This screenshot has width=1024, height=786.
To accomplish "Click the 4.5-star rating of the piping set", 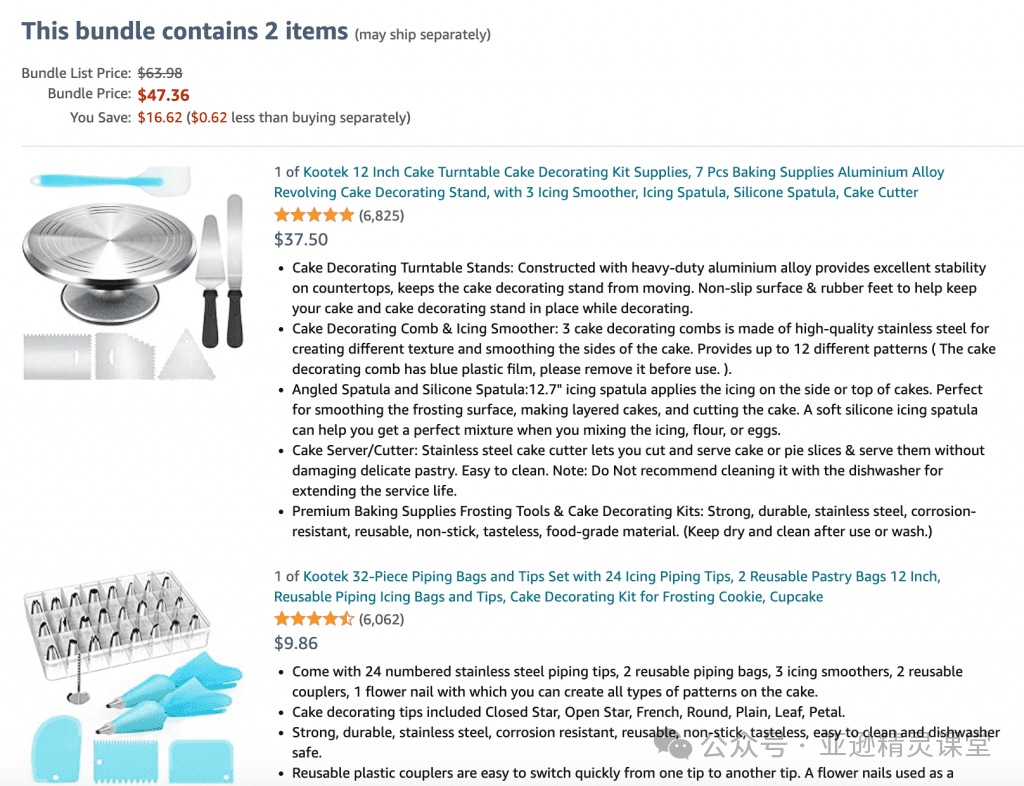I will point(314,619).
